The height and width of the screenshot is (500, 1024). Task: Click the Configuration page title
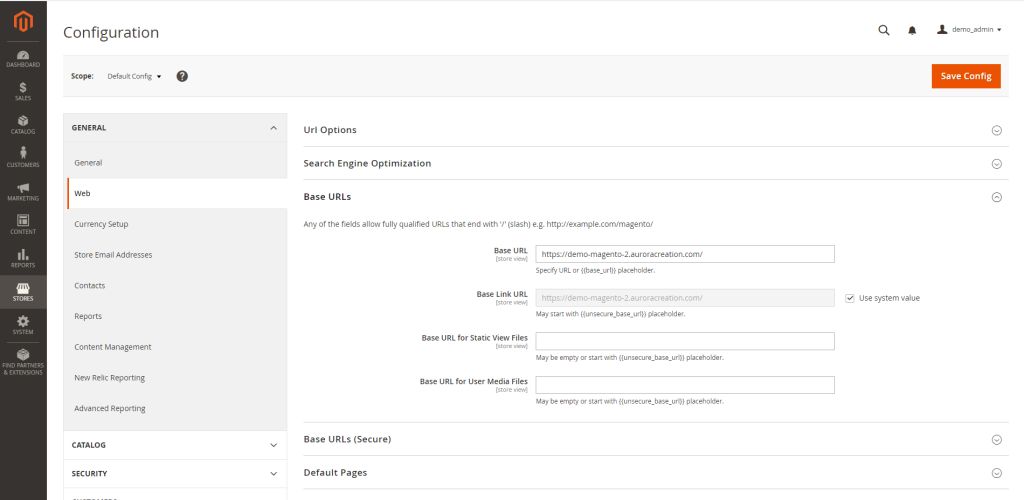[111, 33]
